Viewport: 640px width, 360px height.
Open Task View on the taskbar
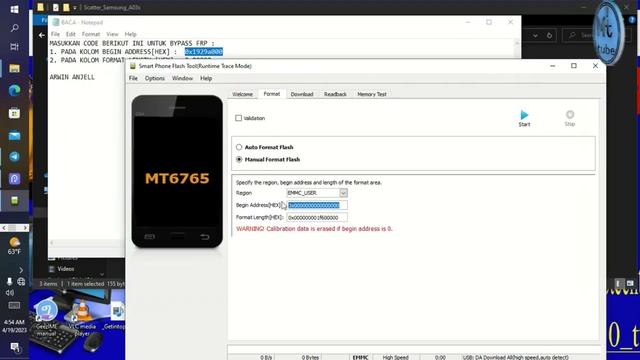pos(14,47)
